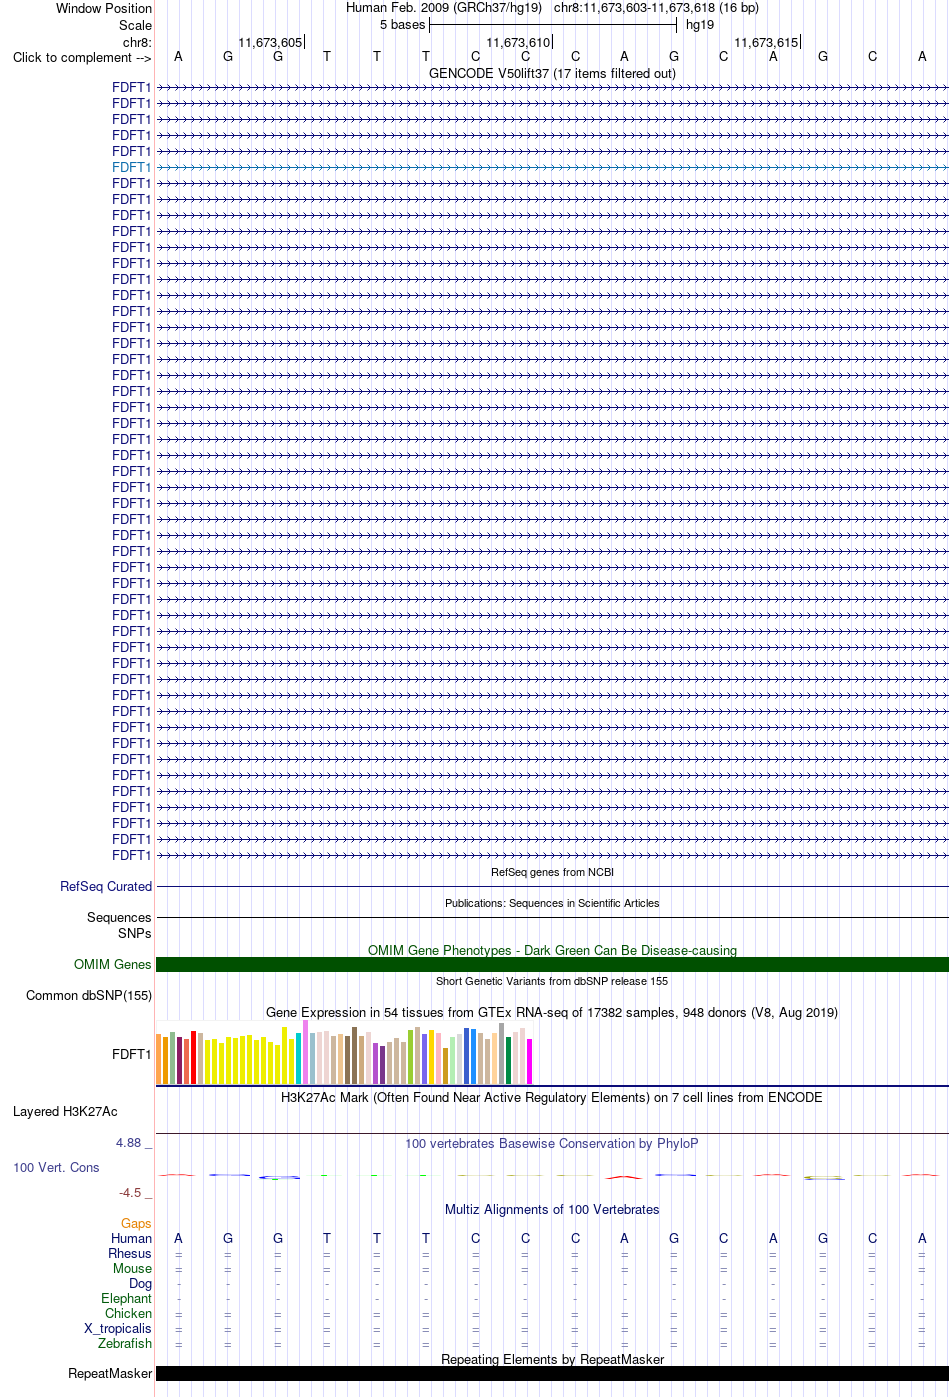Click the Layered H3K27Ac label
The height and width of the screenshot is (1397, 950).
[65, 1111]
